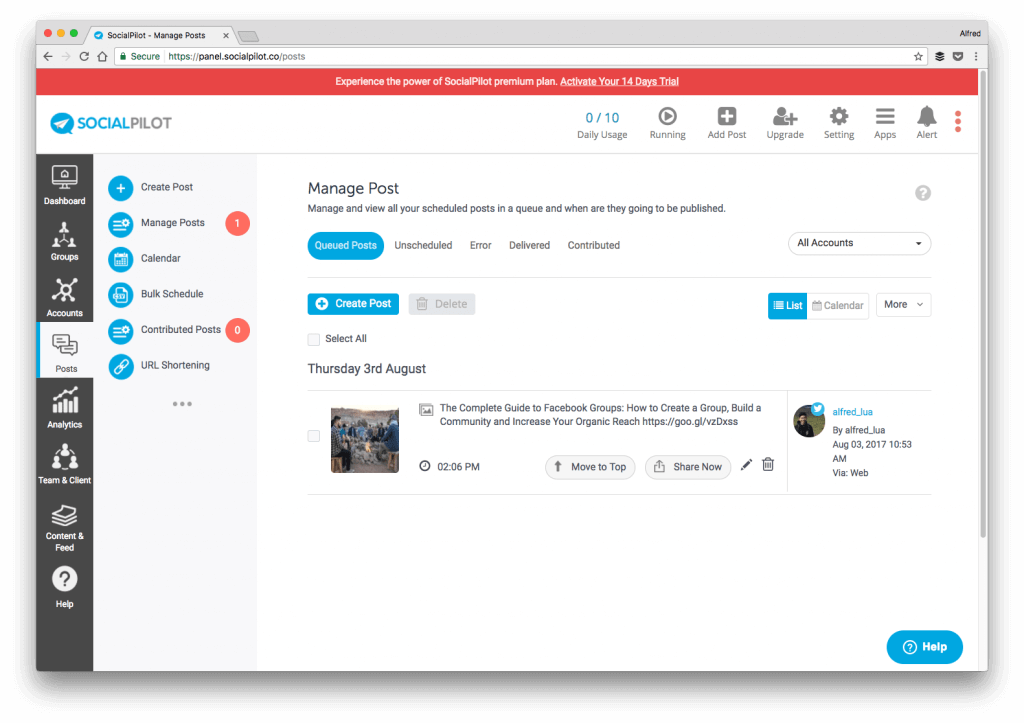The image size is (1024, 723).
Task: Click the floating Help chat button
Action: click(925, 647)
